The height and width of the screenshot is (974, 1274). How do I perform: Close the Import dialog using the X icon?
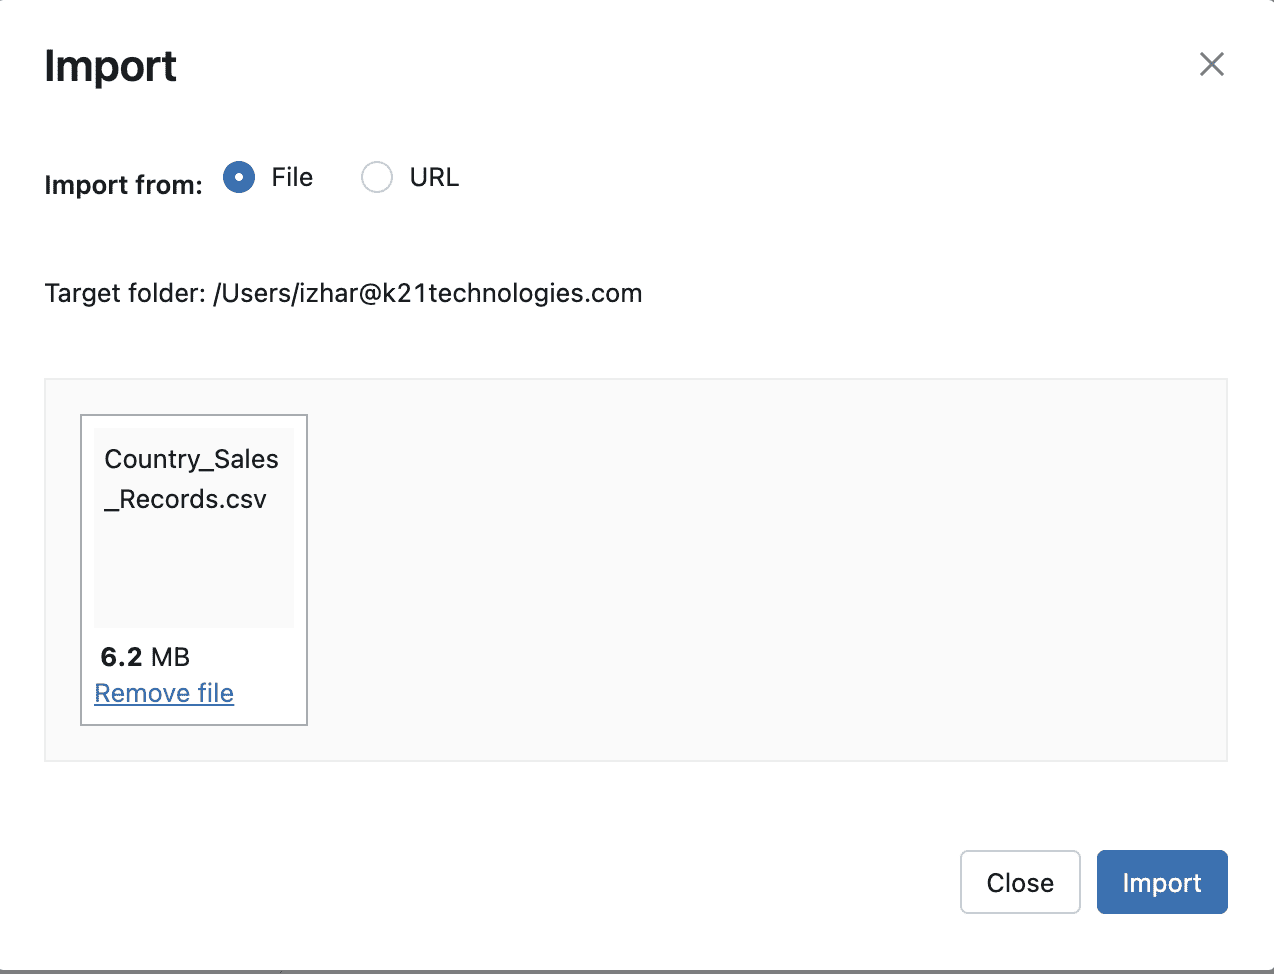[1211, 65]
